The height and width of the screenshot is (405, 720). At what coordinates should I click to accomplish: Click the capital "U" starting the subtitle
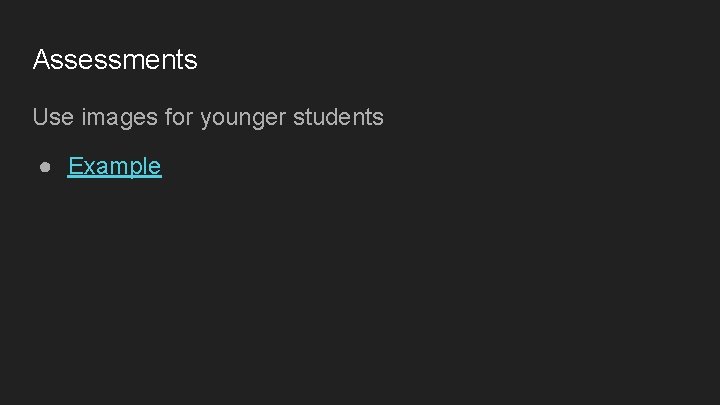(x=40, y=117)
